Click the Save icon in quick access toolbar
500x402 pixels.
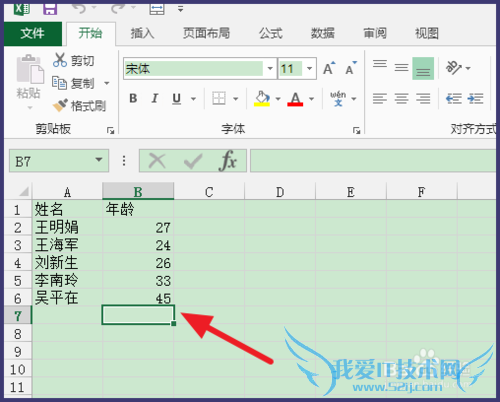[x=50, y=8]
